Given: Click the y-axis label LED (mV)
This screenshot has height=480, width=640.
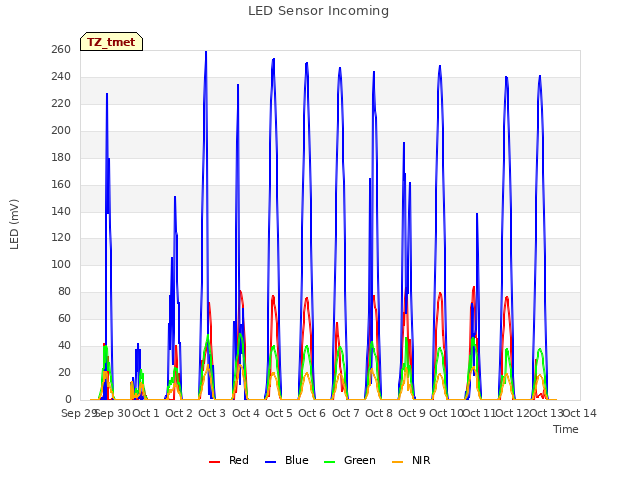Looking at the screenshot, I should [14, 224].
